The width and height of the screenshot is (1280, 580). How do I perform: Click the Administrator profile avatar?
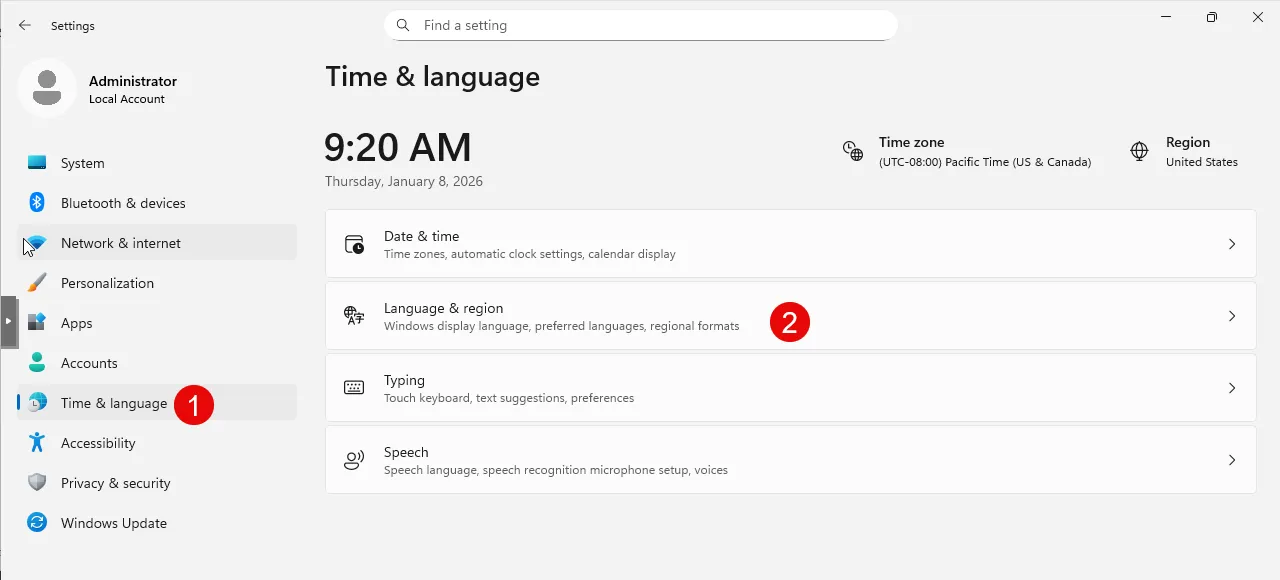[46, 89]
